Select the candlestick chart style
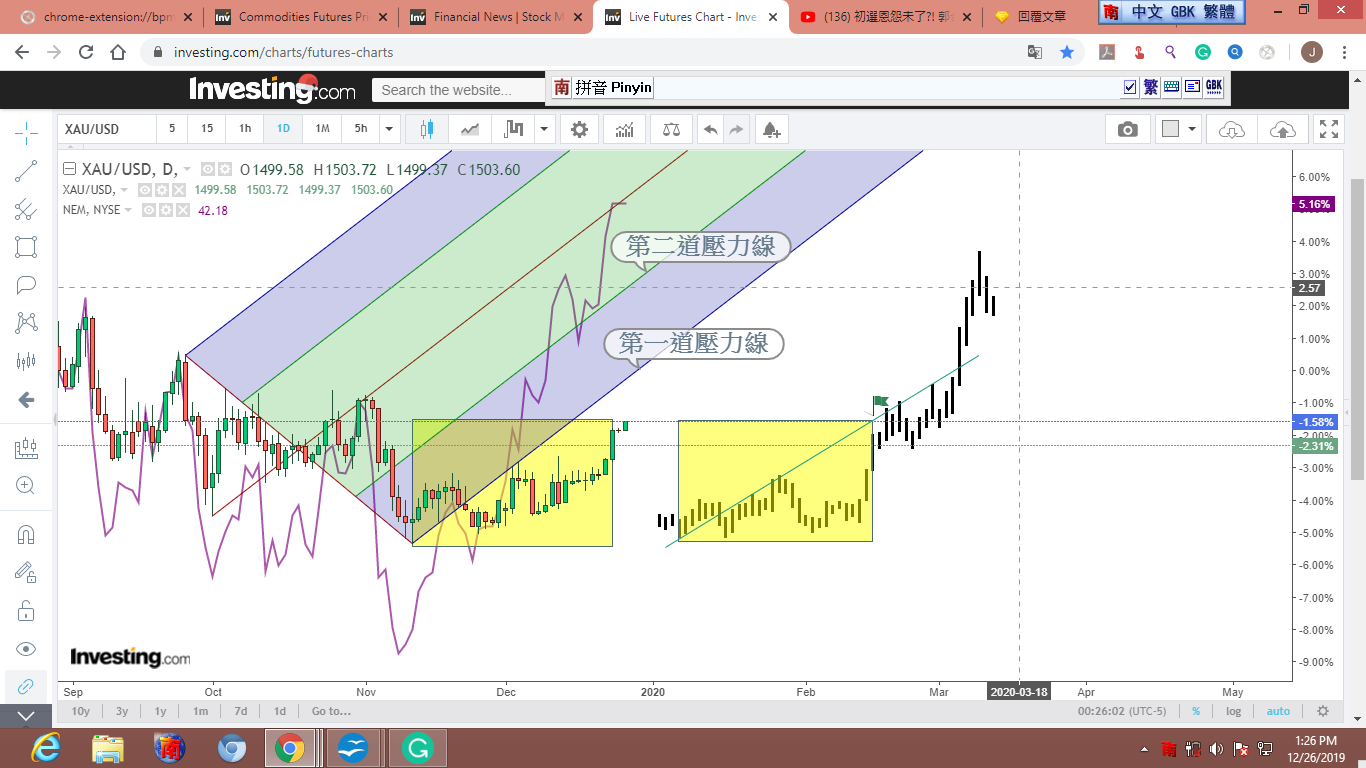This screenshot has height=768, width=1366. tap(428, 129)
